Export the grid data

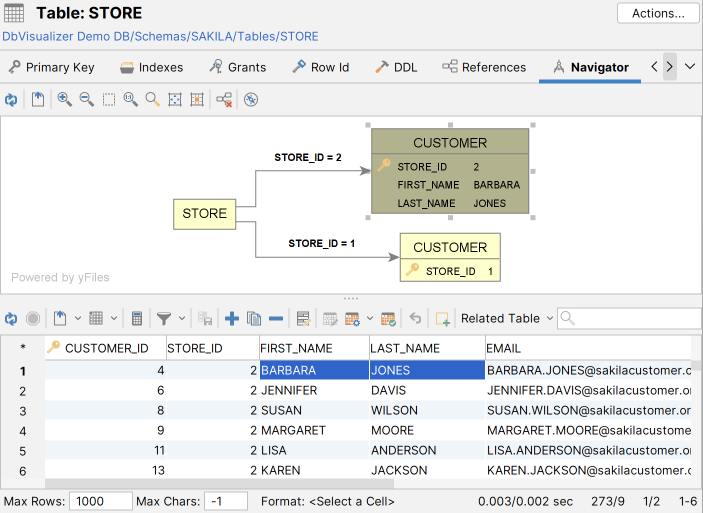point(60,319)
